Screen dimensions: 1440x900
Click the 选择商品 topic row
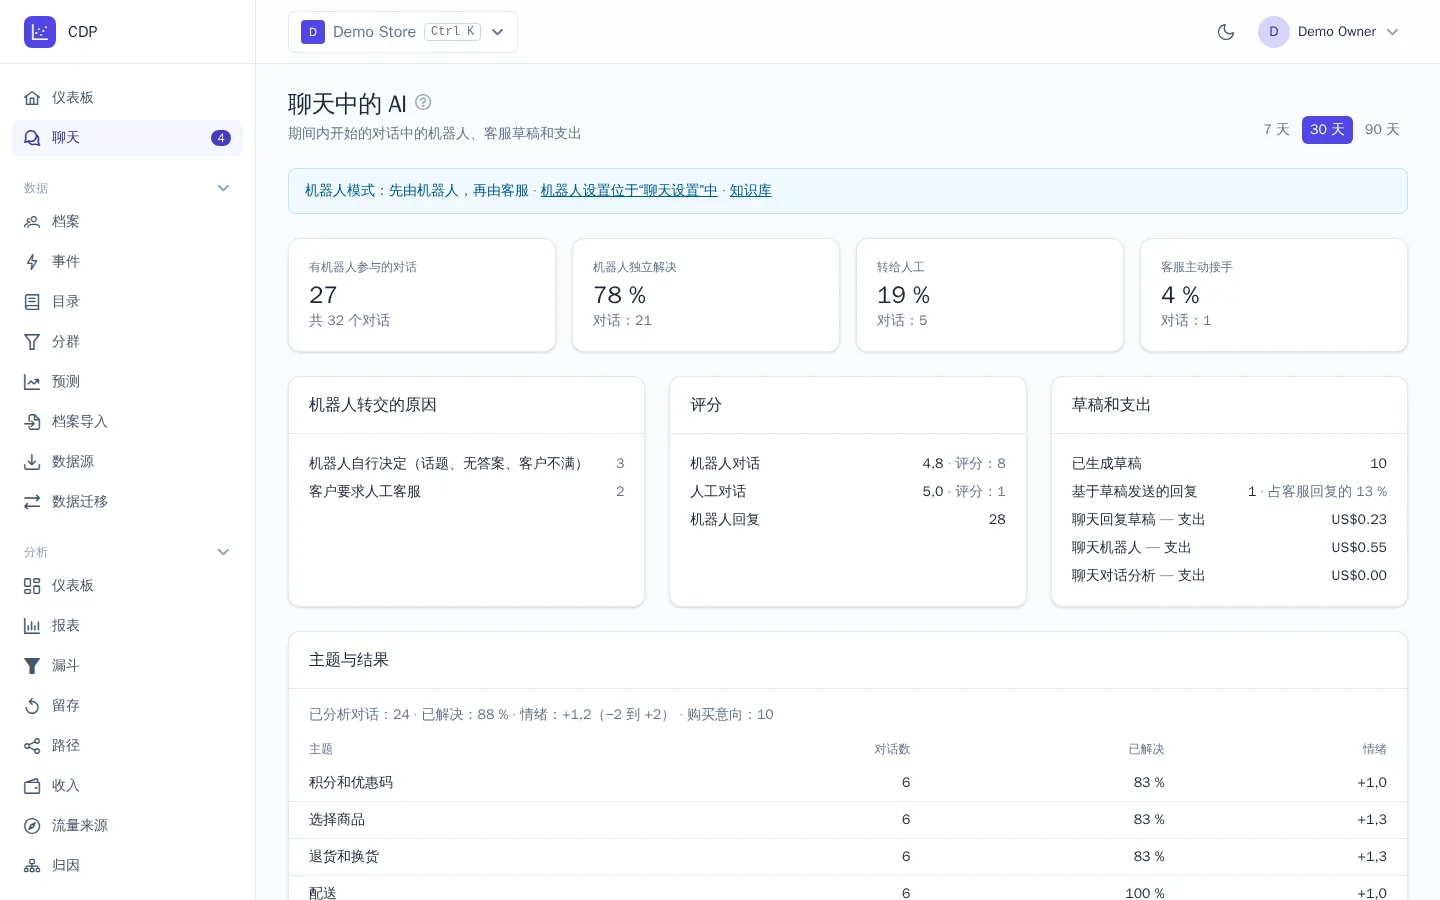848,820
